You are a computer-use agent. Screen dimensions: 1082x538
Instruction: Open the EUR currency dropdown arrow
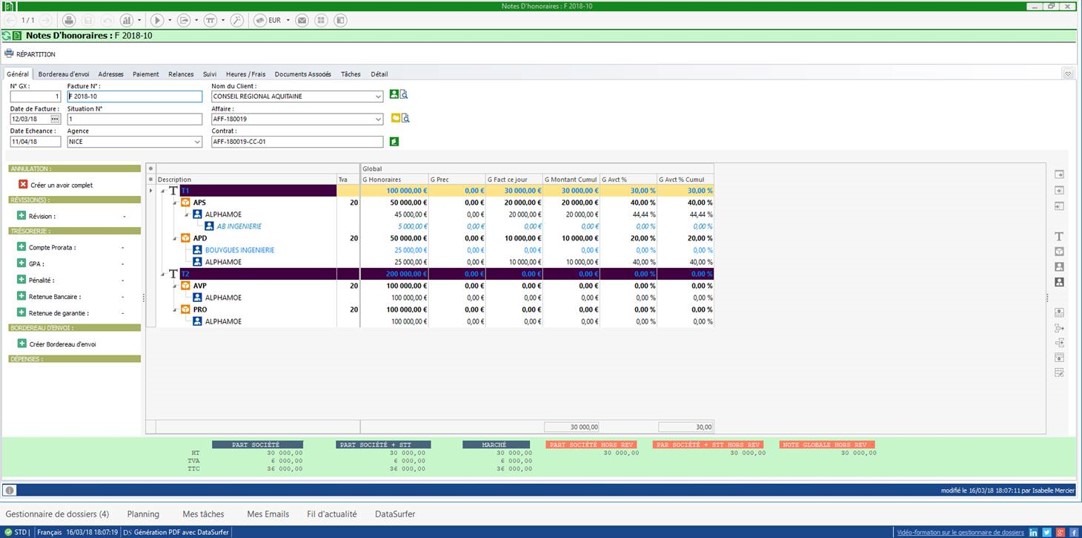point(288,20)
